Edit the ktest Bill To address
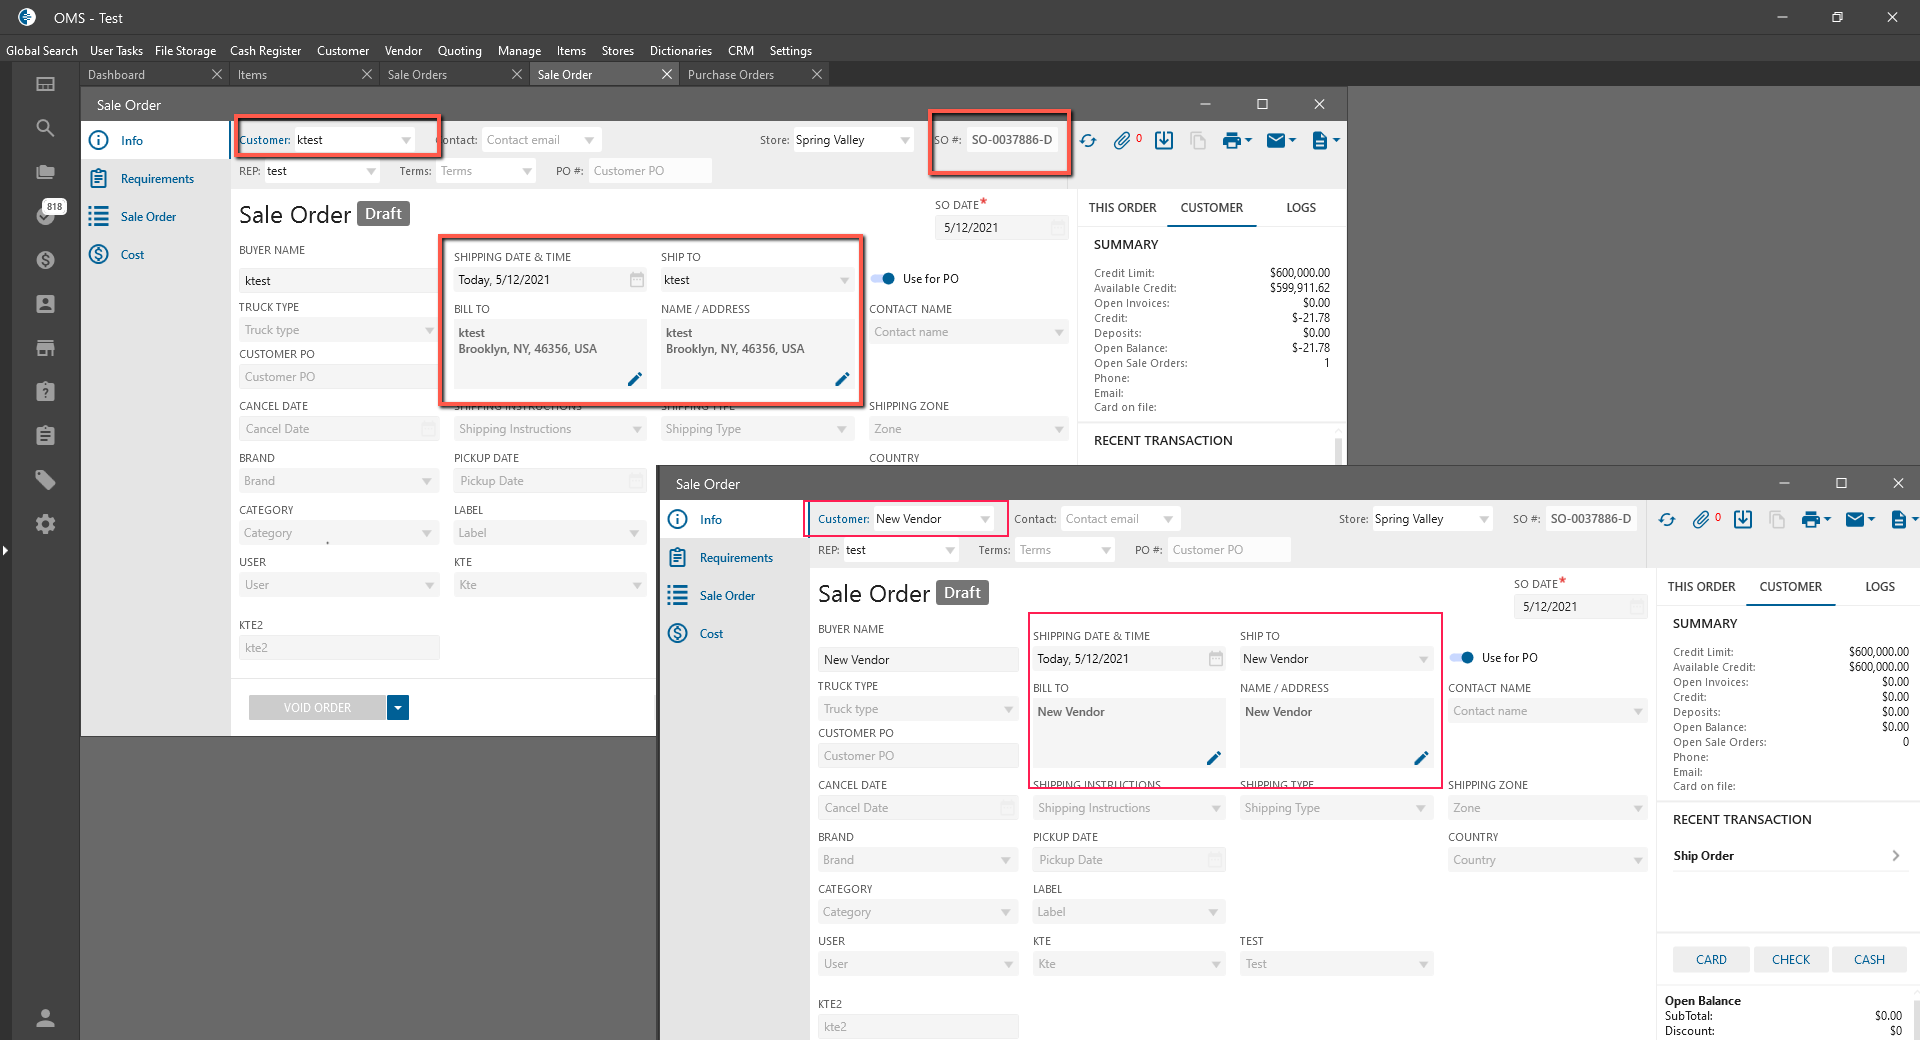This screenshot has height=1040, width=1920. tap(634, 379)
